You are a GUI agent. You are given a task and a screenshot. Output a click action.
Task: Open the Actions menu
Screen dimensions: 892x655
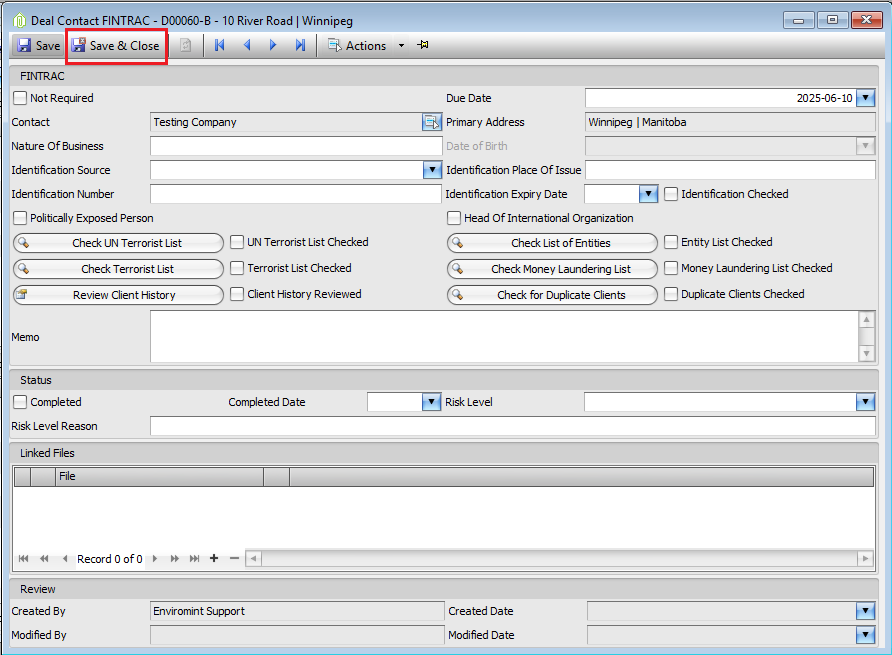[368, 45]
